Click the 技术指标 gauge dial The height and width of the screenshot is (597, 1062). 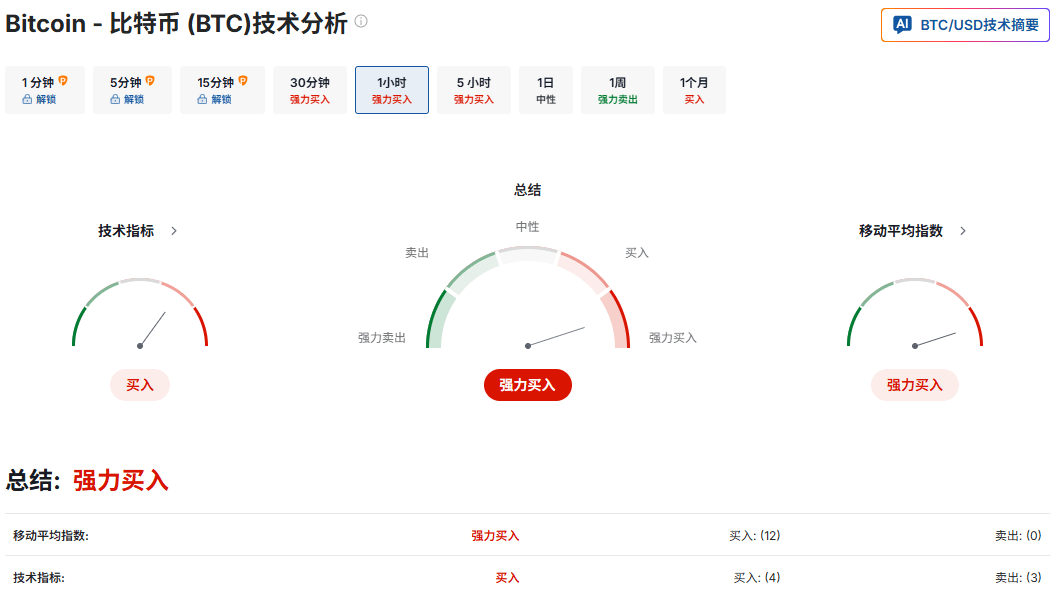140,313
